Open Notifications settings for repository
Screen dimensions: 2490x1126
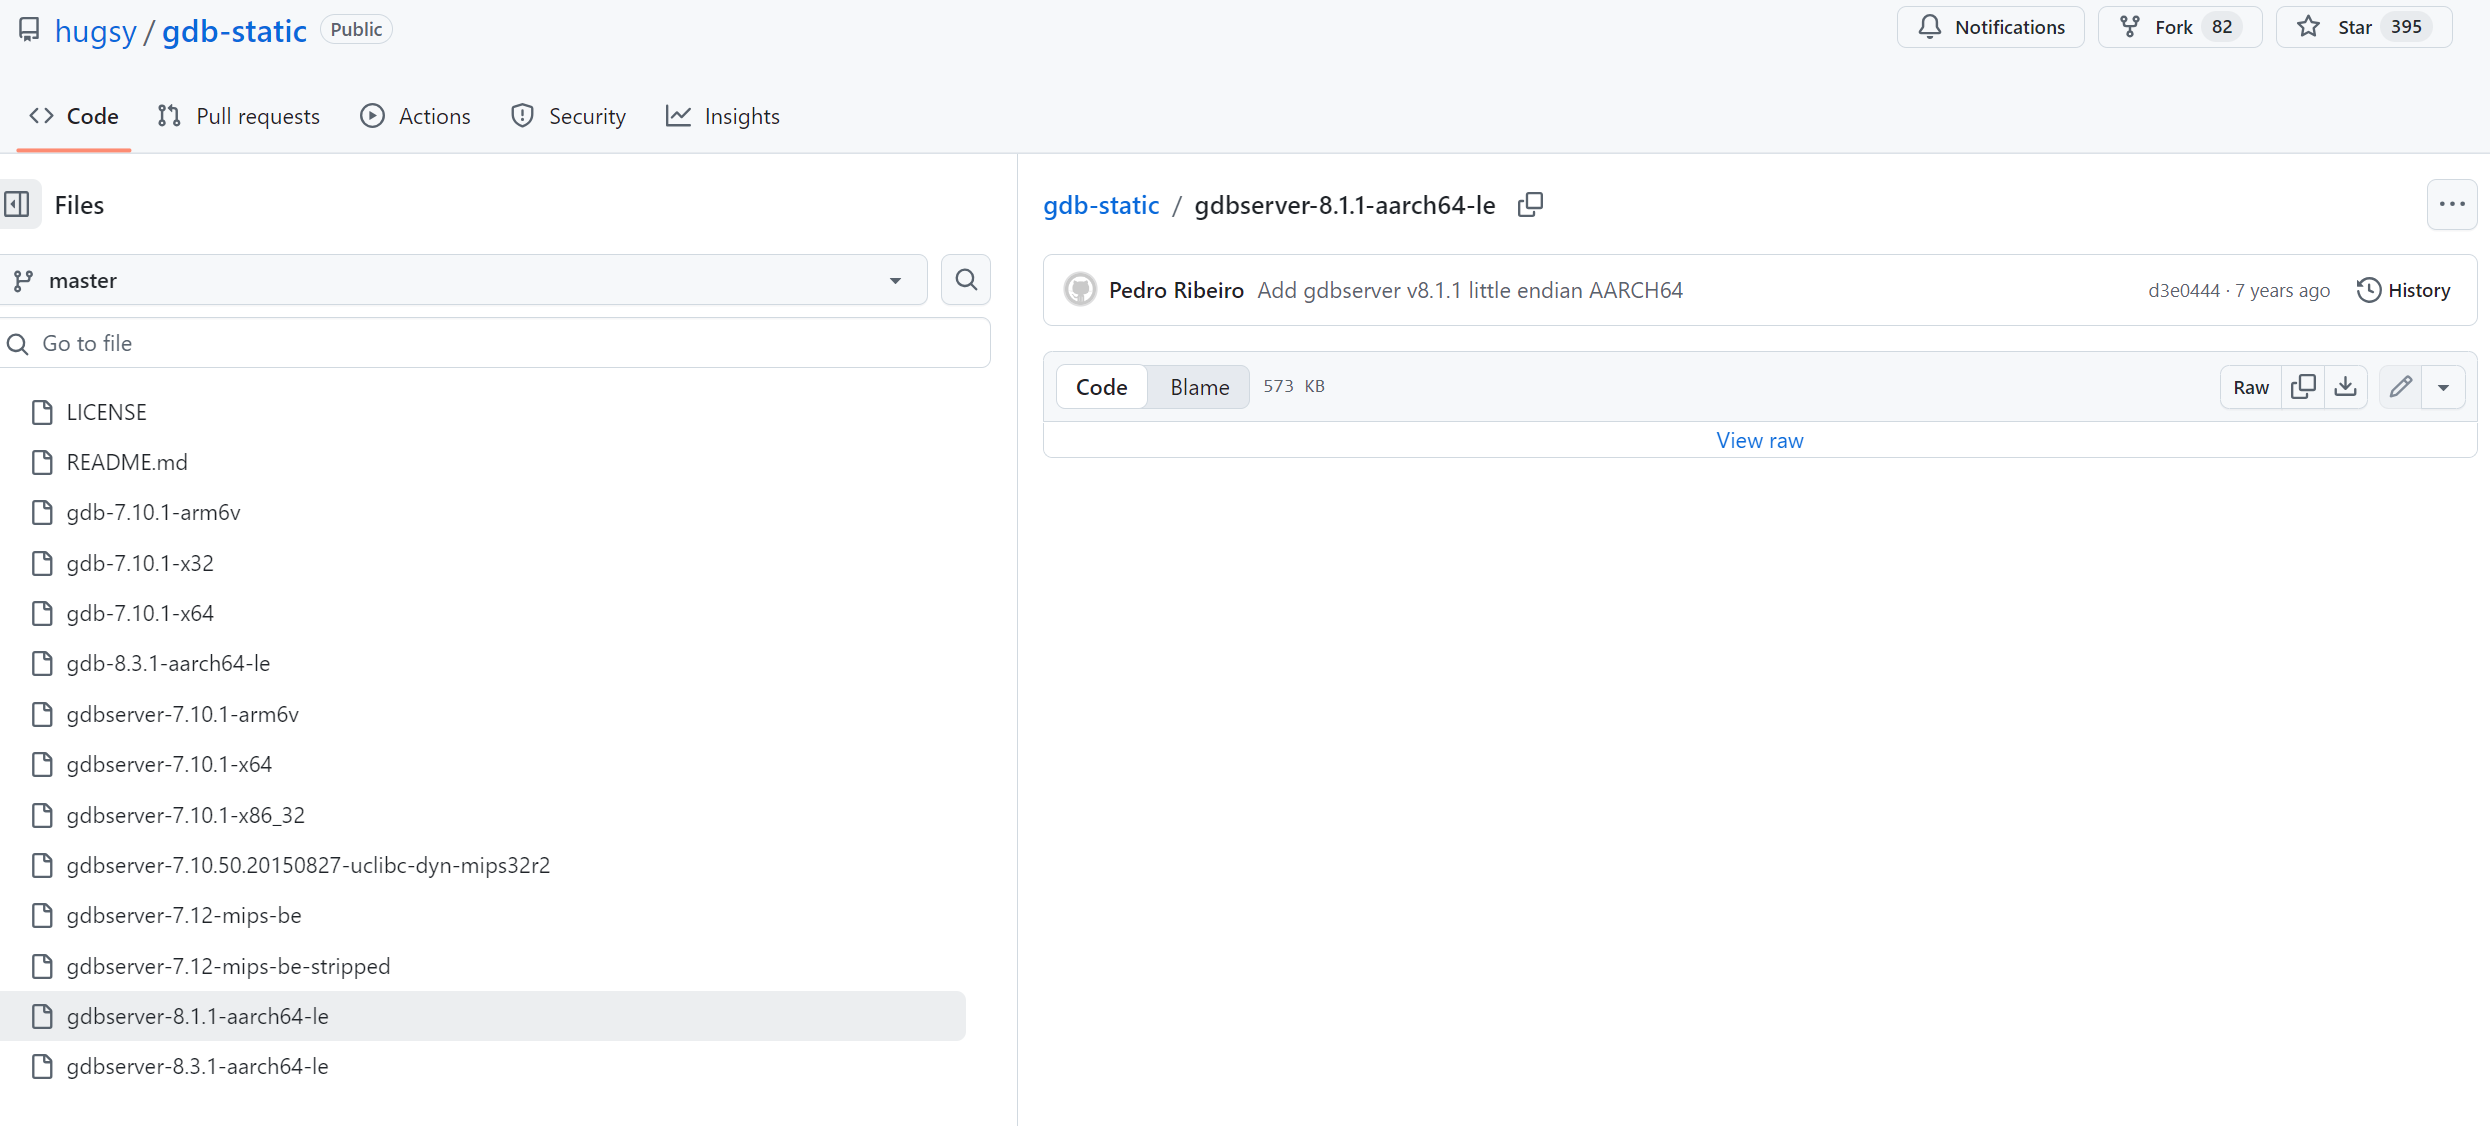click(x=1990, y=27)
